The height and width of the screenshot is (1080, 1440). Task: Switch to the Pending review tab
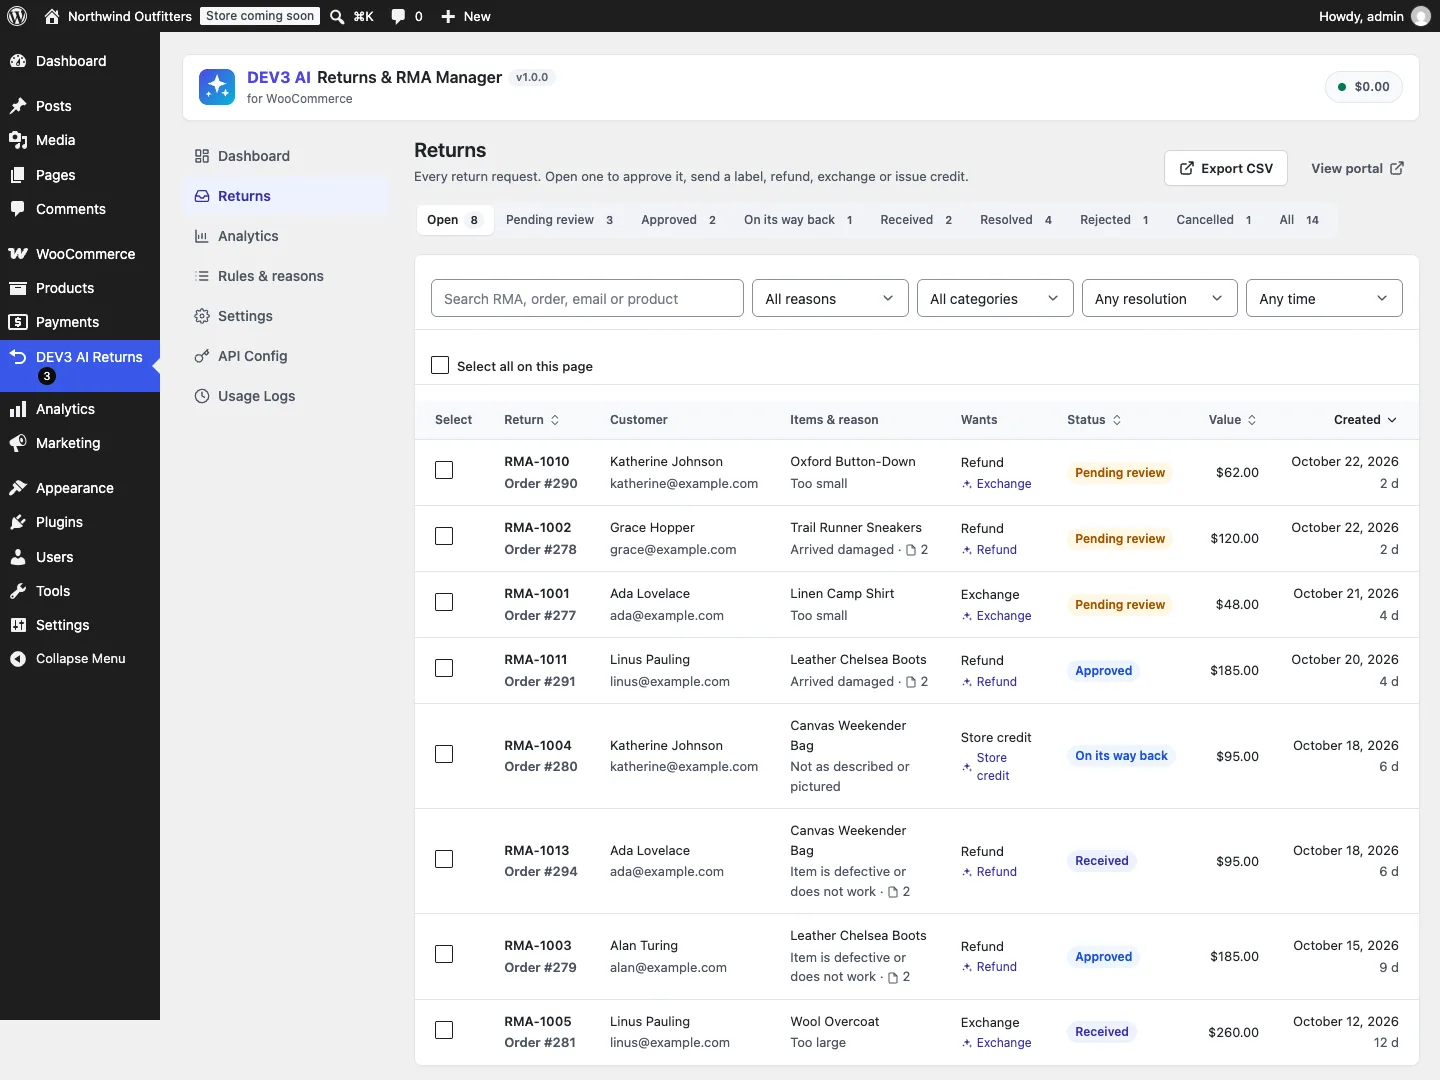[560, 220]
